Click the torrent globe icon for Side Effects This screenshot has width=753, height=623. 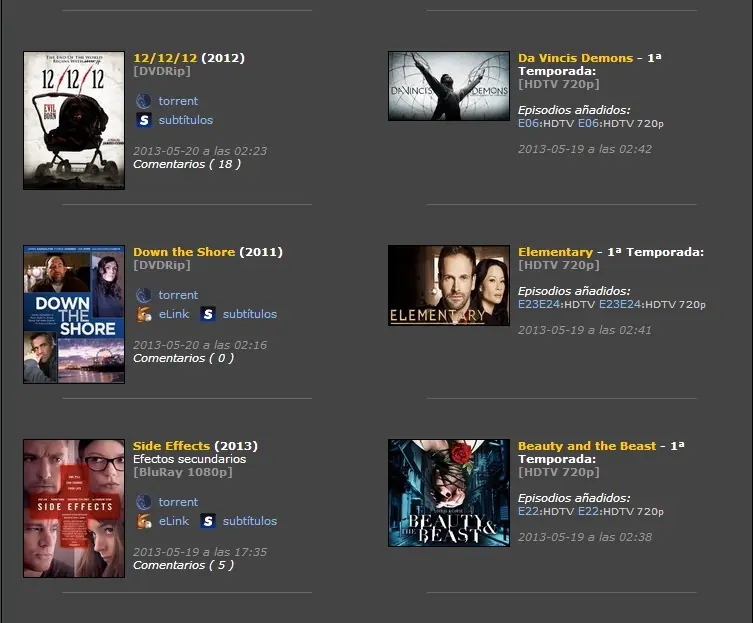pos(144,502)
